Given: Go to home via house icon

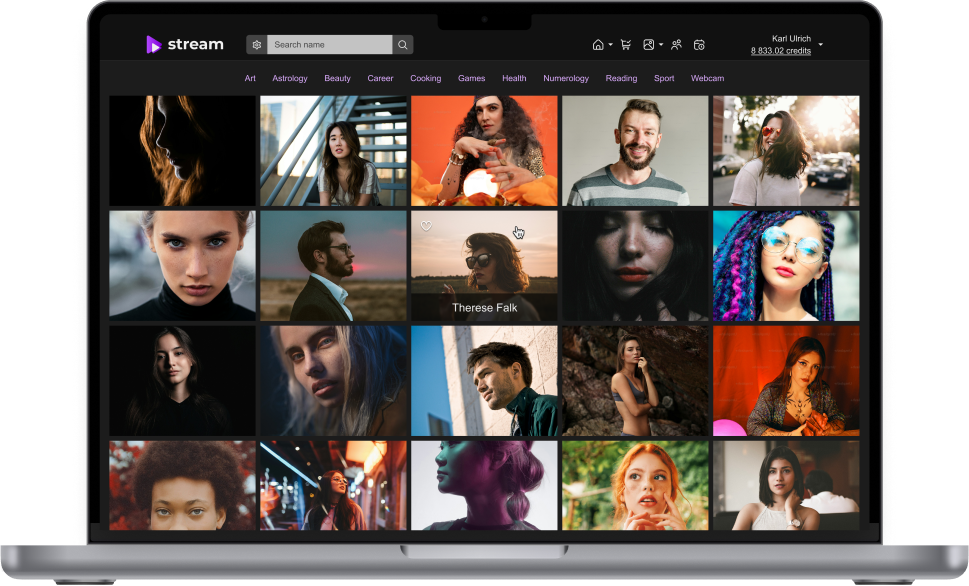Looking at the screenshot, I should coord(598,45).
